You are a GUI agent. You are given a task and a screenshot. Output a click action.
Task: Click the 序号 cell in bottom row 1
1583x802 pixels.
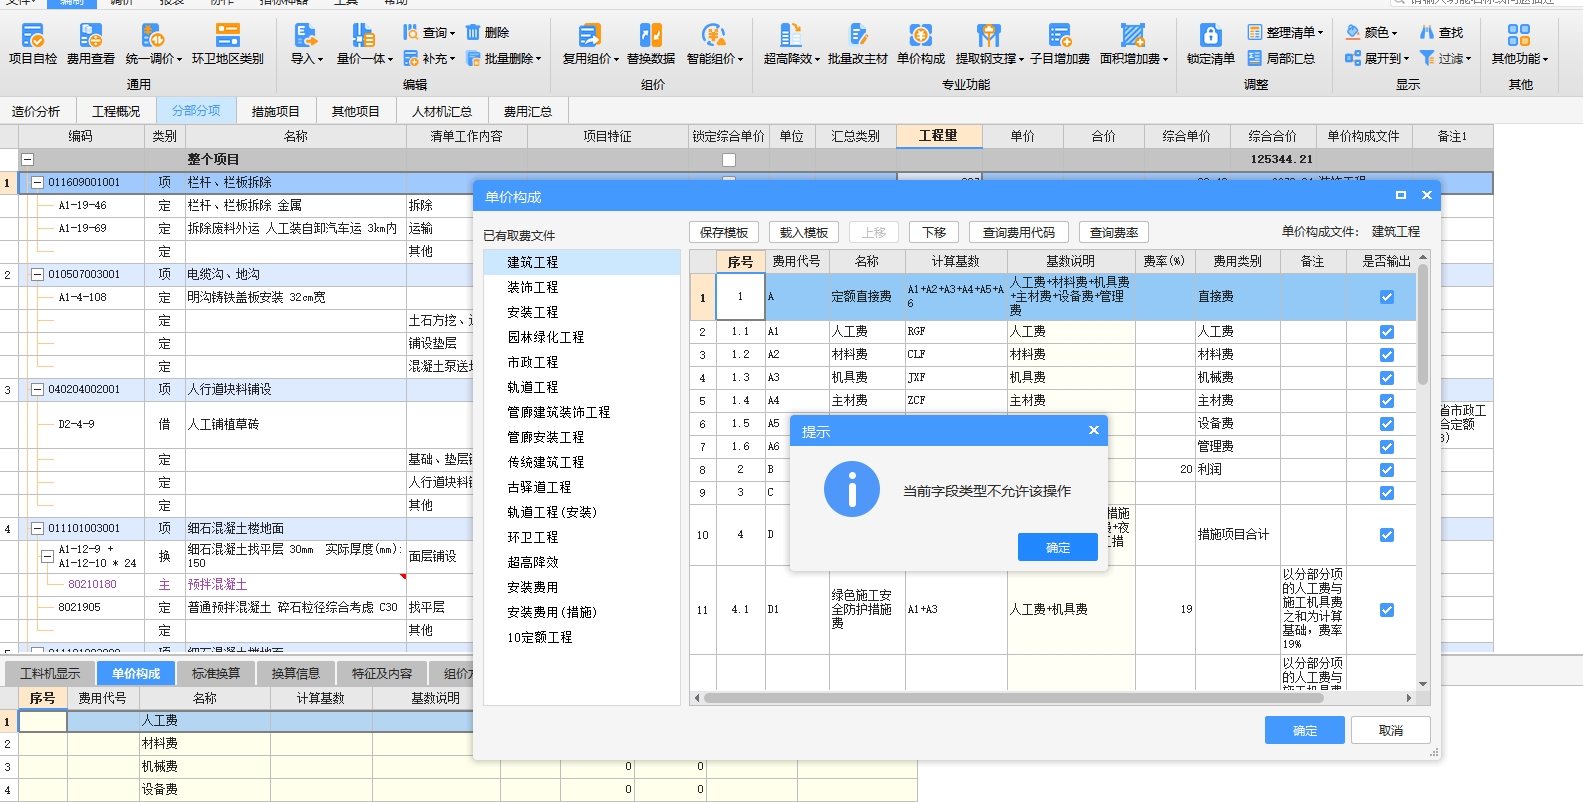pyautogui.click(x=43, y=720)
